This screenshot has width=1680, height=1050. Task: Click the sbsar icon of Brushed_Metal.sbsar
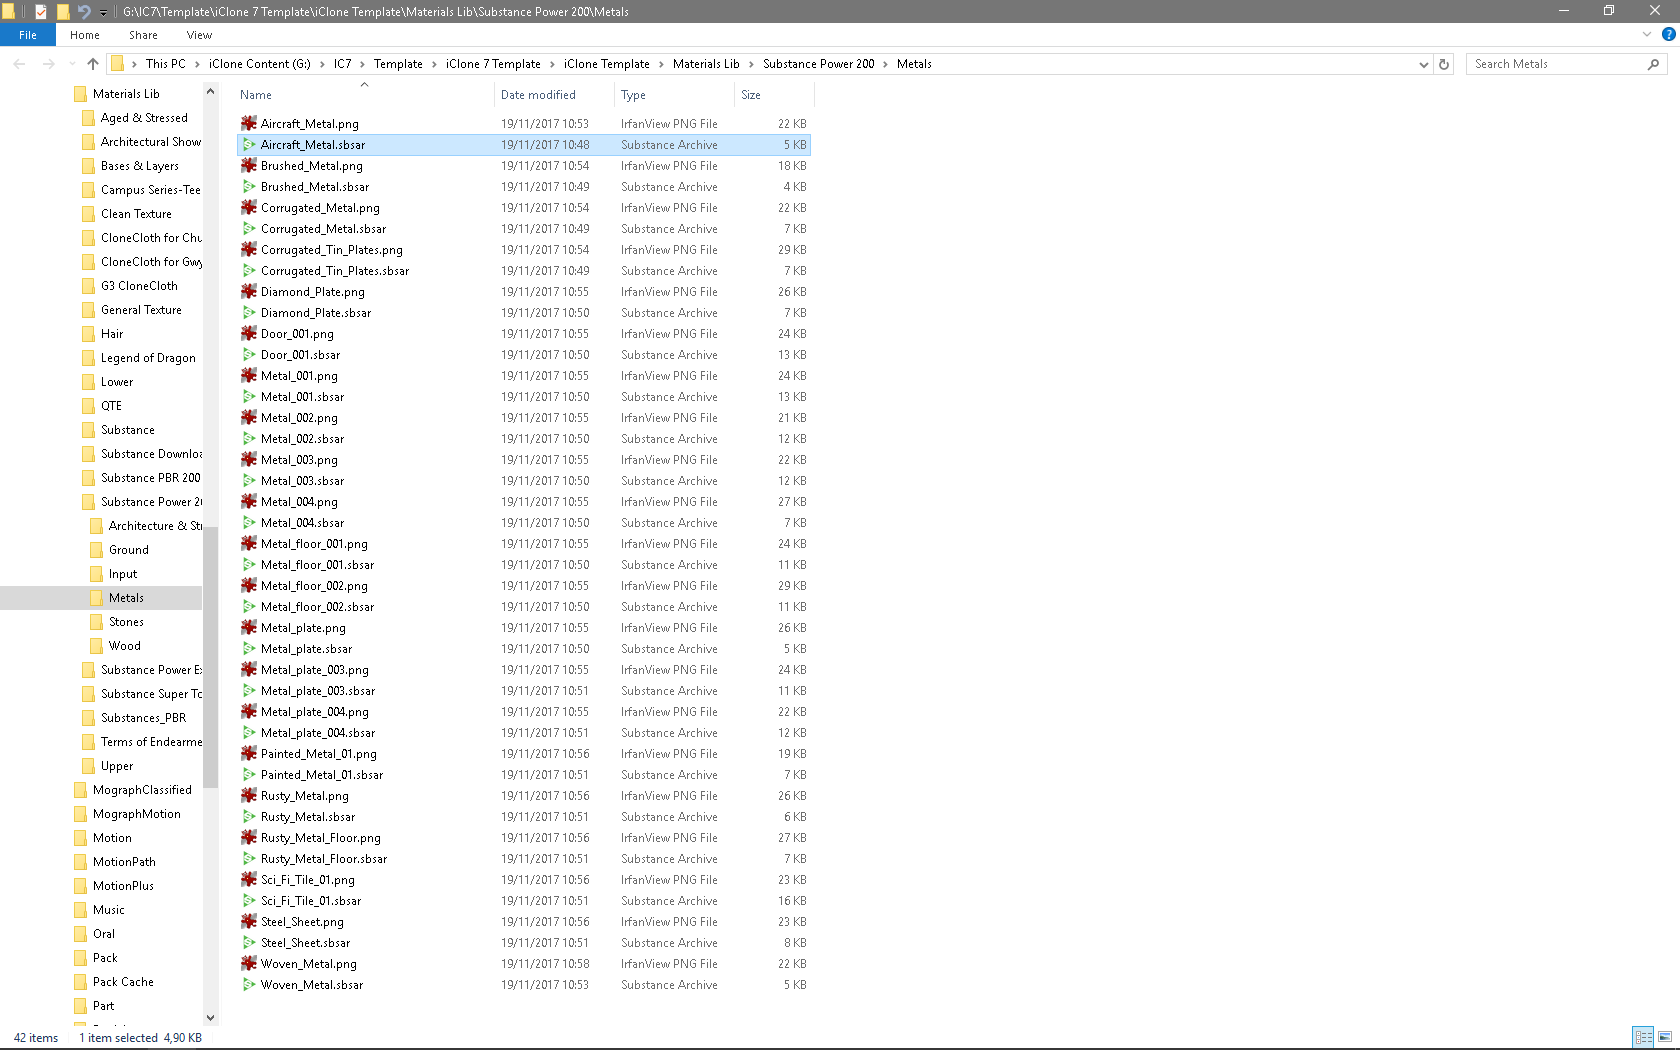[x=249, y=186]
